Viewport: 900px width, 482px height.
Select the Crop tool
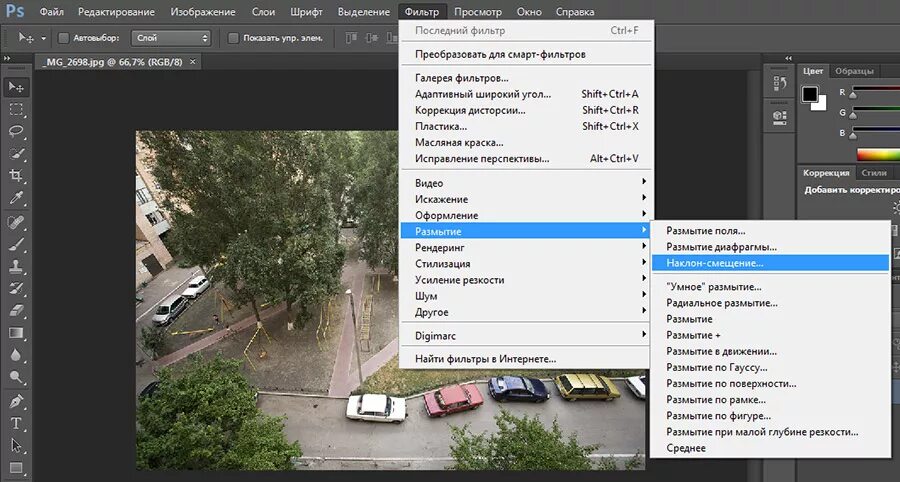(15, 176)
